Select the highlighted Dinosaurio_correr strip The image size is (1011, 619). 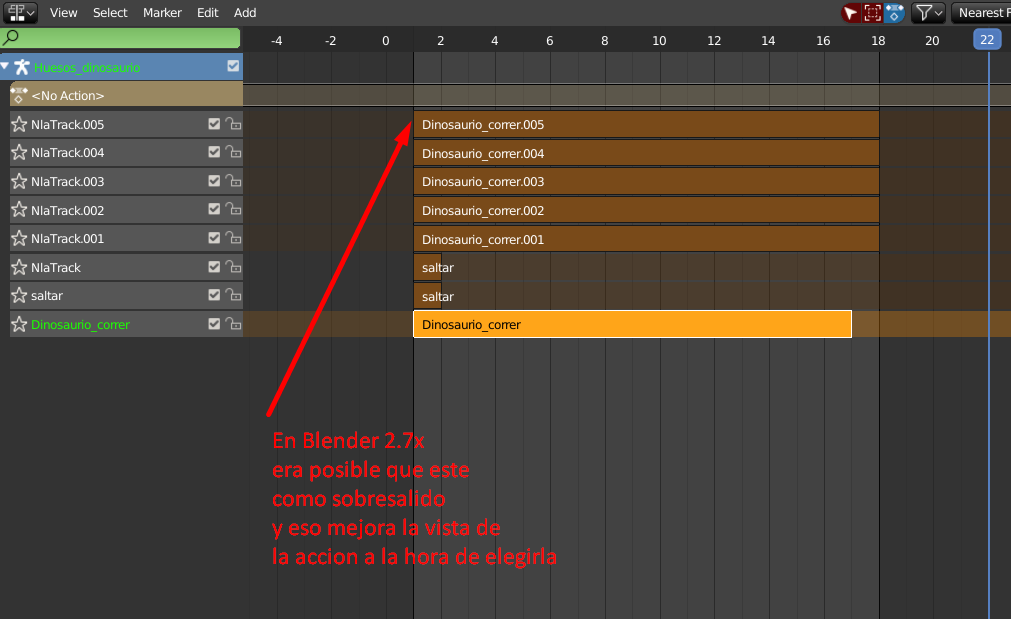tap(633, 324)
